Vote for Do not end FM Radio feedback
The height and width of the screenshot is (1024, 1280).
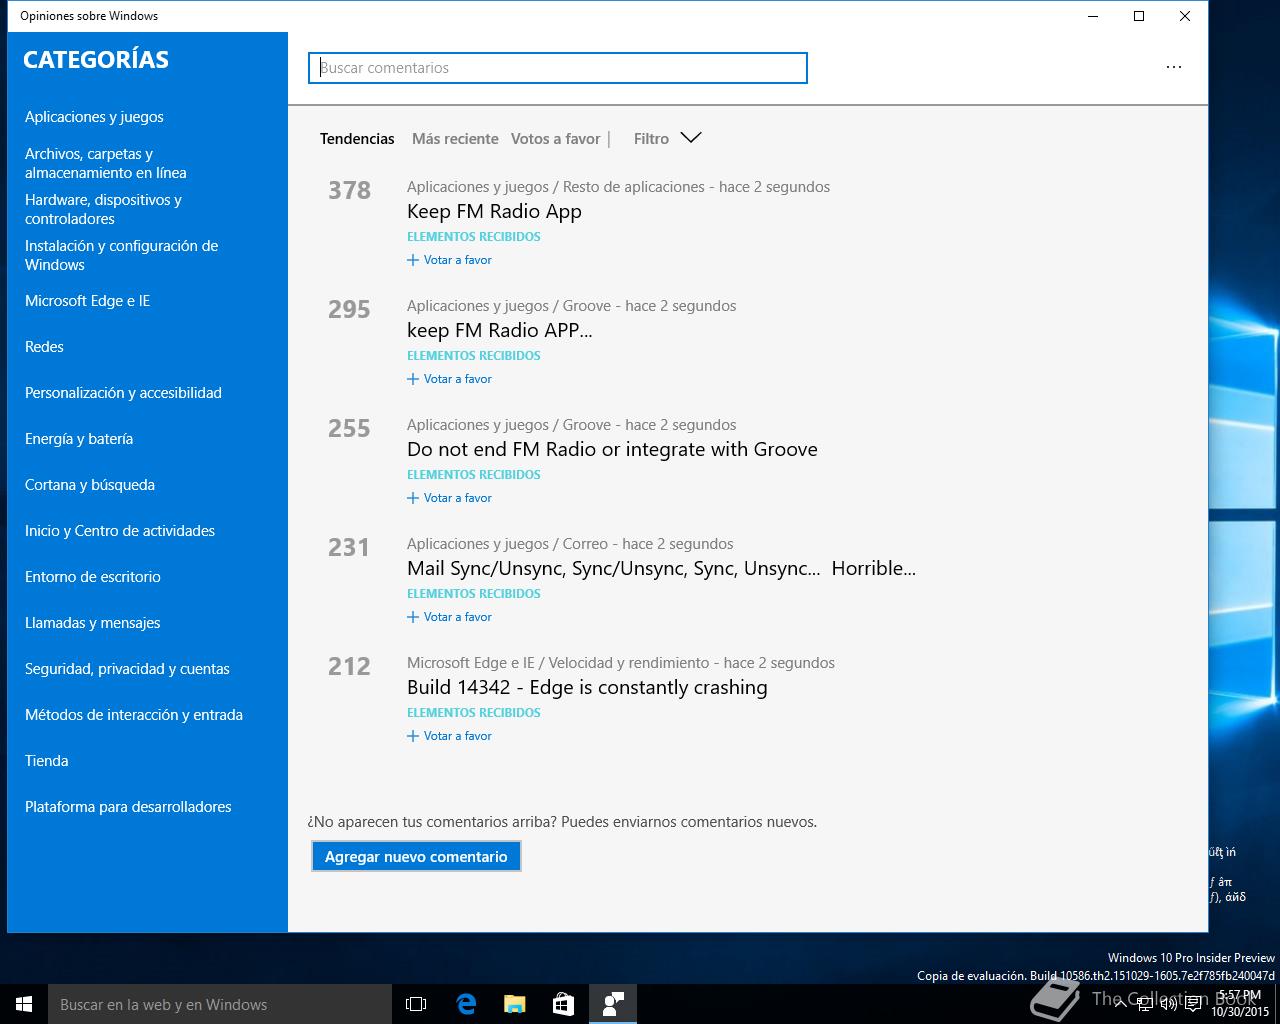click(449, 498)
